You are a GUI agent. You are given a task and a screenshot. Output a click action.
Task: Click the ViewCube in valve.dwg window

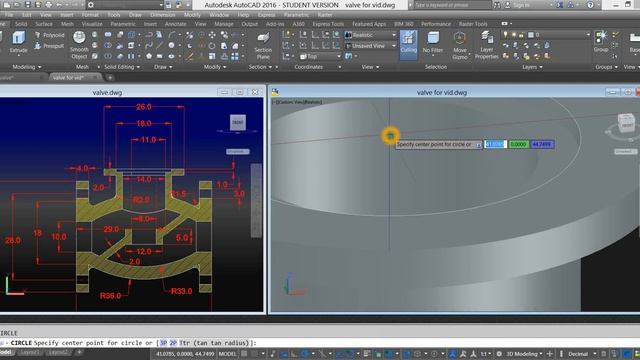238,122
